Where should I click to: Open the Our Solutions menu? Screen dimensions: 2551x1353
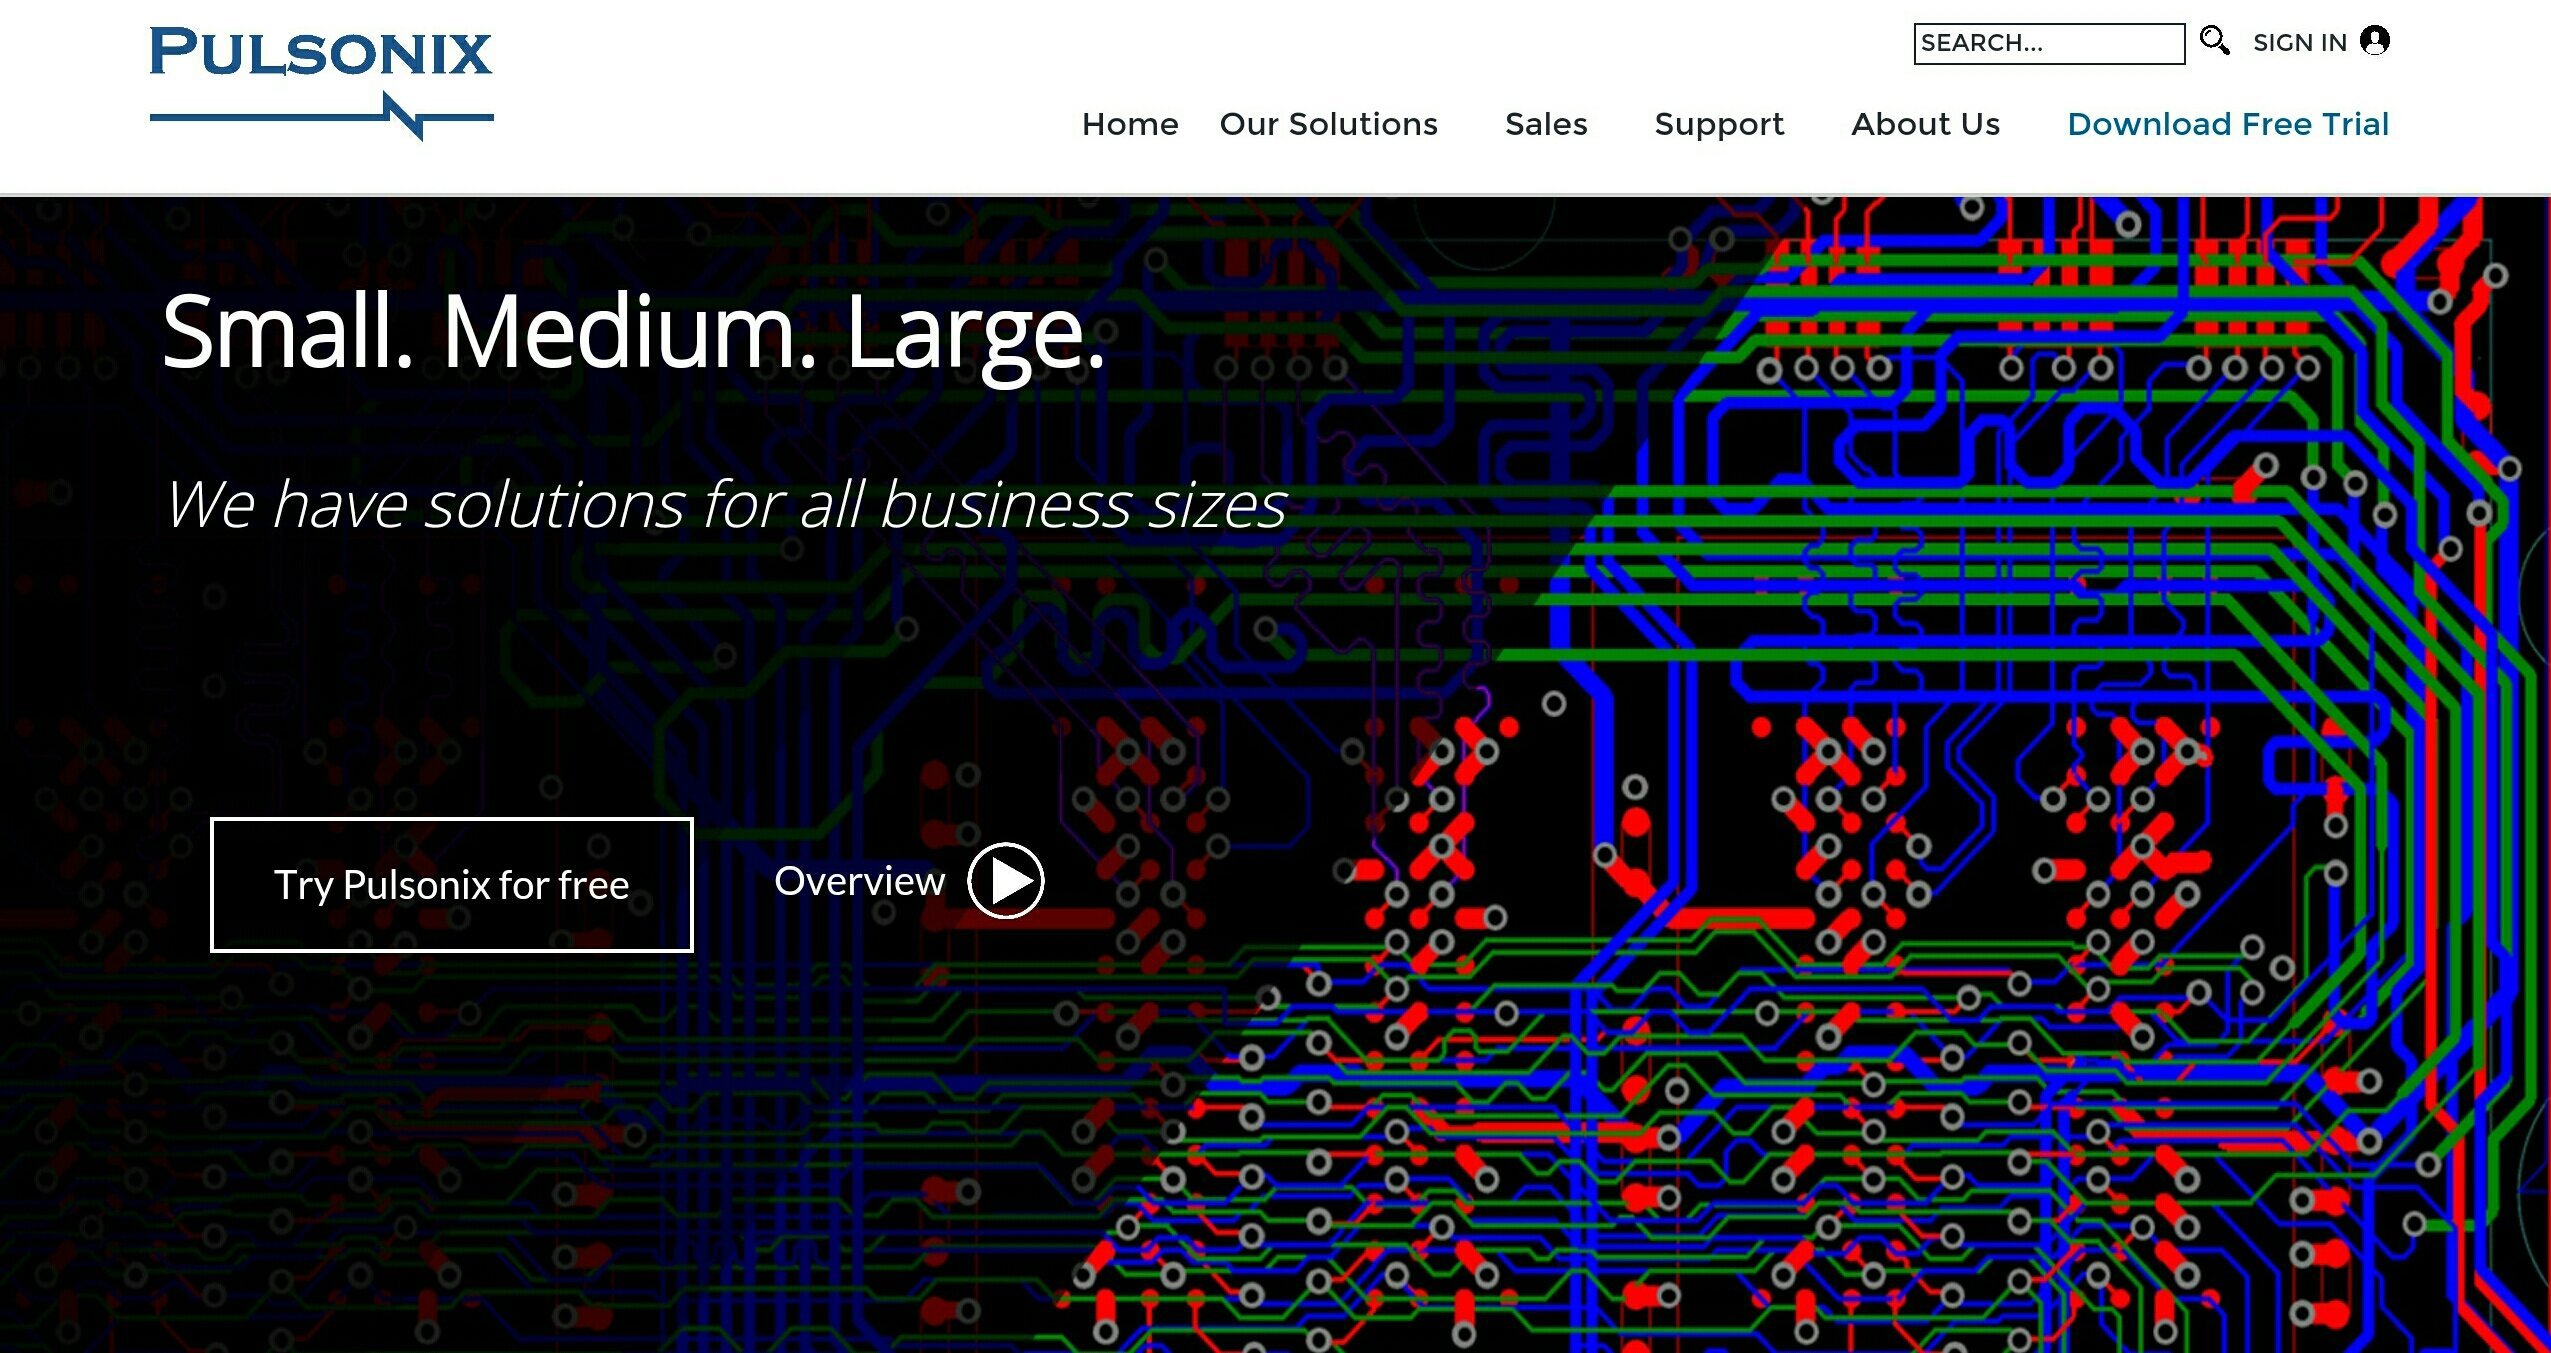coord(1328,124)
